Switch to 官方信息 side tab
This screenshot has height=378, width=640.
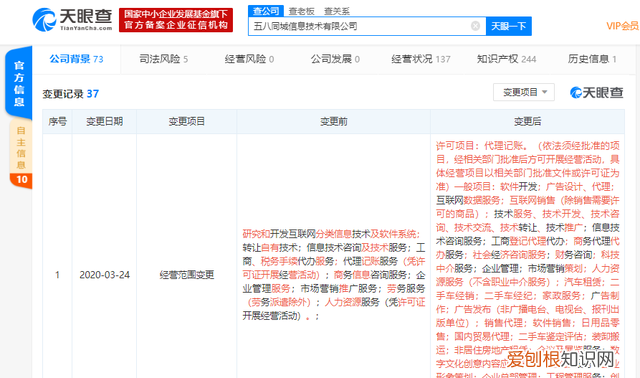19,83
